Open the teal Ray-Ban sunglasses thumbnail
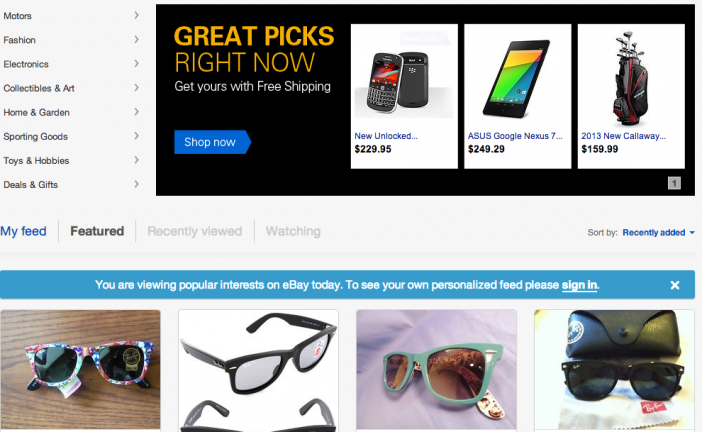This screenshot has width=702, height=432. click(437, 370)
